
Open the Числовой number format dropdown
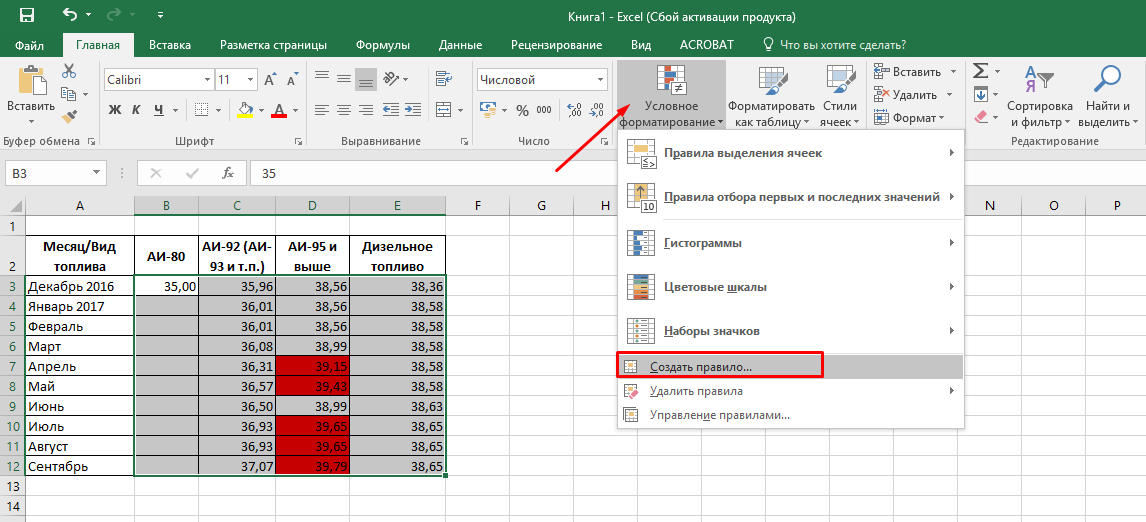pos(602,80)
